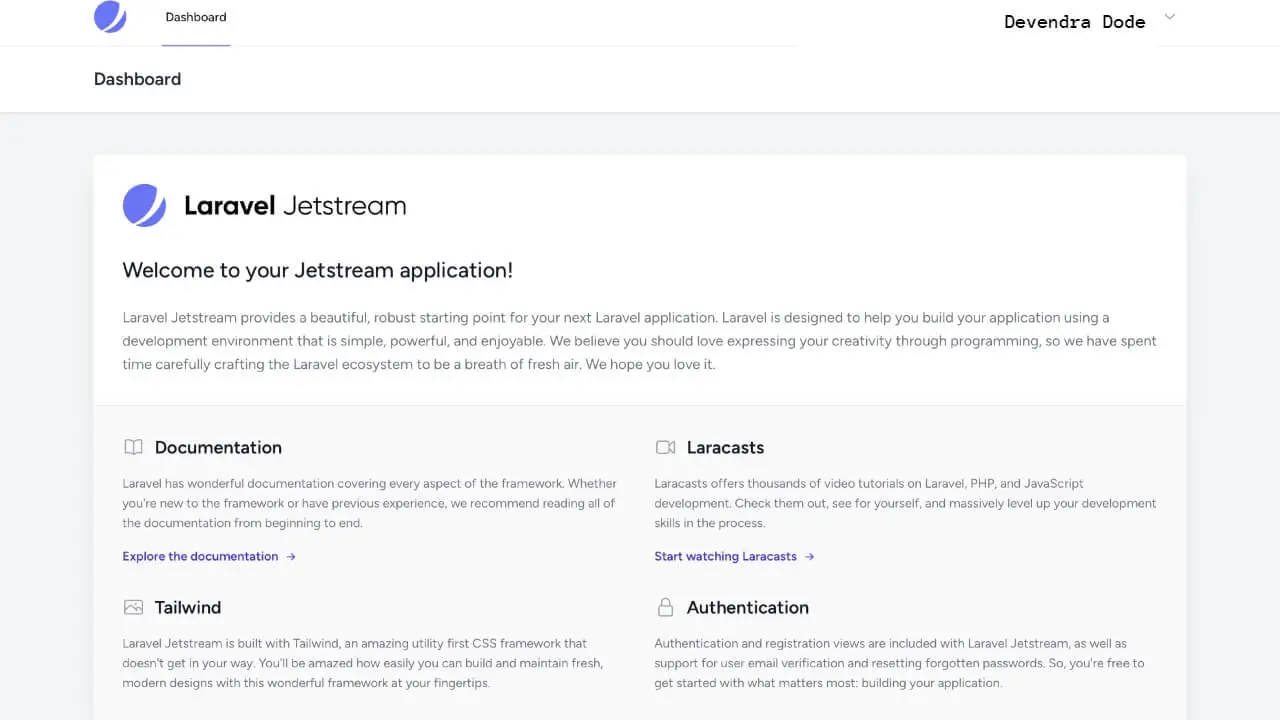Image resolution: width=1280 pixels, height=720 pixels.
Task: Click the arrow after Start watching Laracasts
Action: [809, 556]
